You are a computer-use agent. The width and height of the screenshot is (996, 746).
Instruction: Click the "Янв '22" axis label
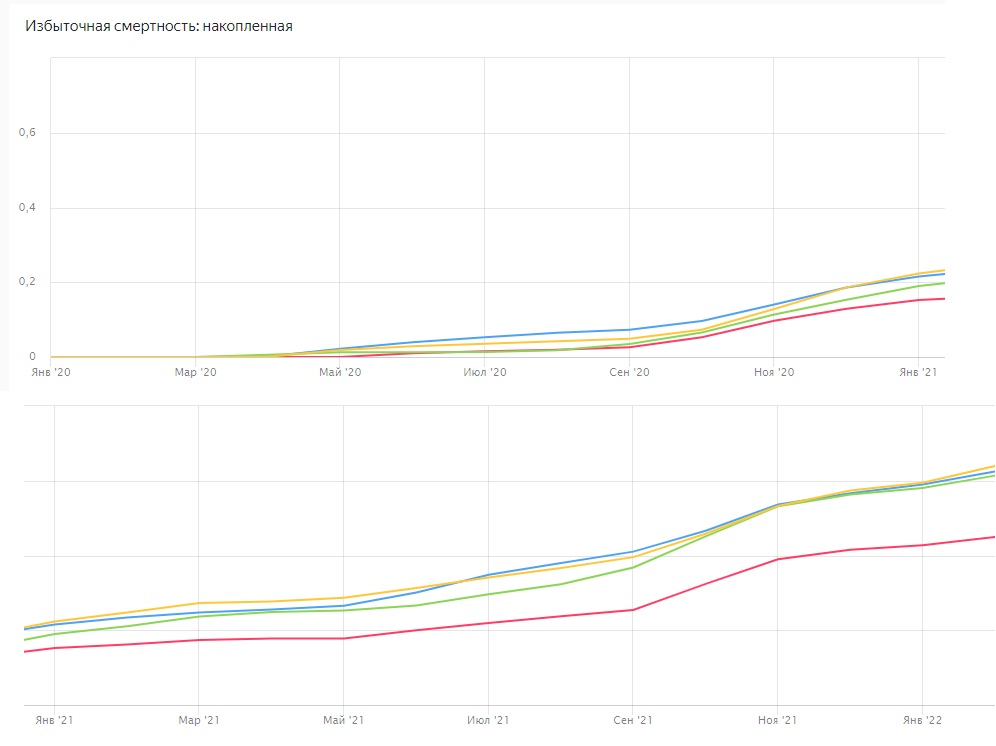(x=922, y=720)
